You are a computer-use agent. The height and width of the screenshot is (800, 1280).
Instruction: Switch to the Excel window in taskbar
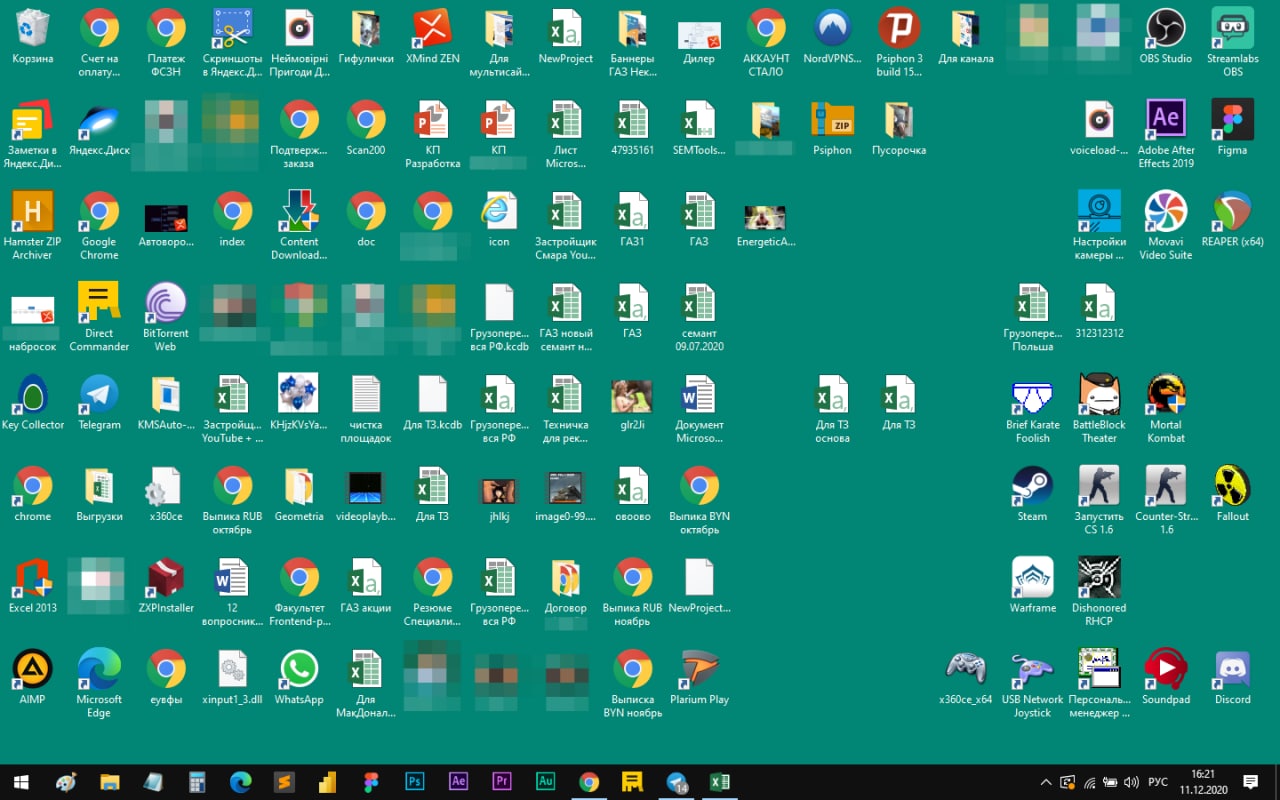(x=719, y=782)
